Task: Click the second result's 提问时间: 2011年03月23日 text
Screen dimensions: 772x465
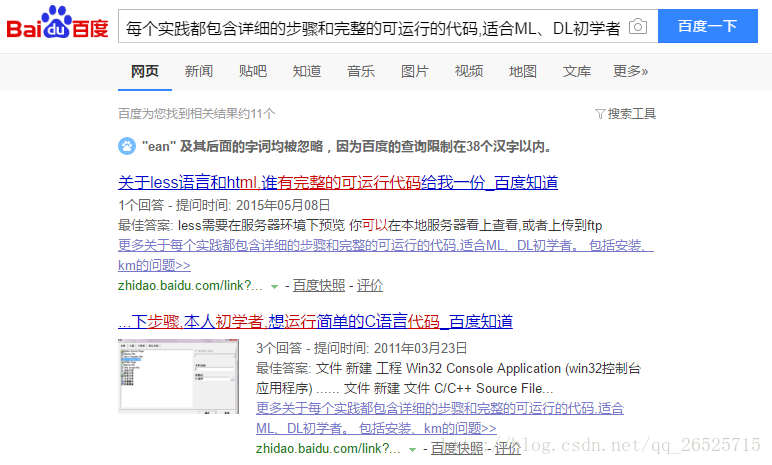Action: coord(390,348)
